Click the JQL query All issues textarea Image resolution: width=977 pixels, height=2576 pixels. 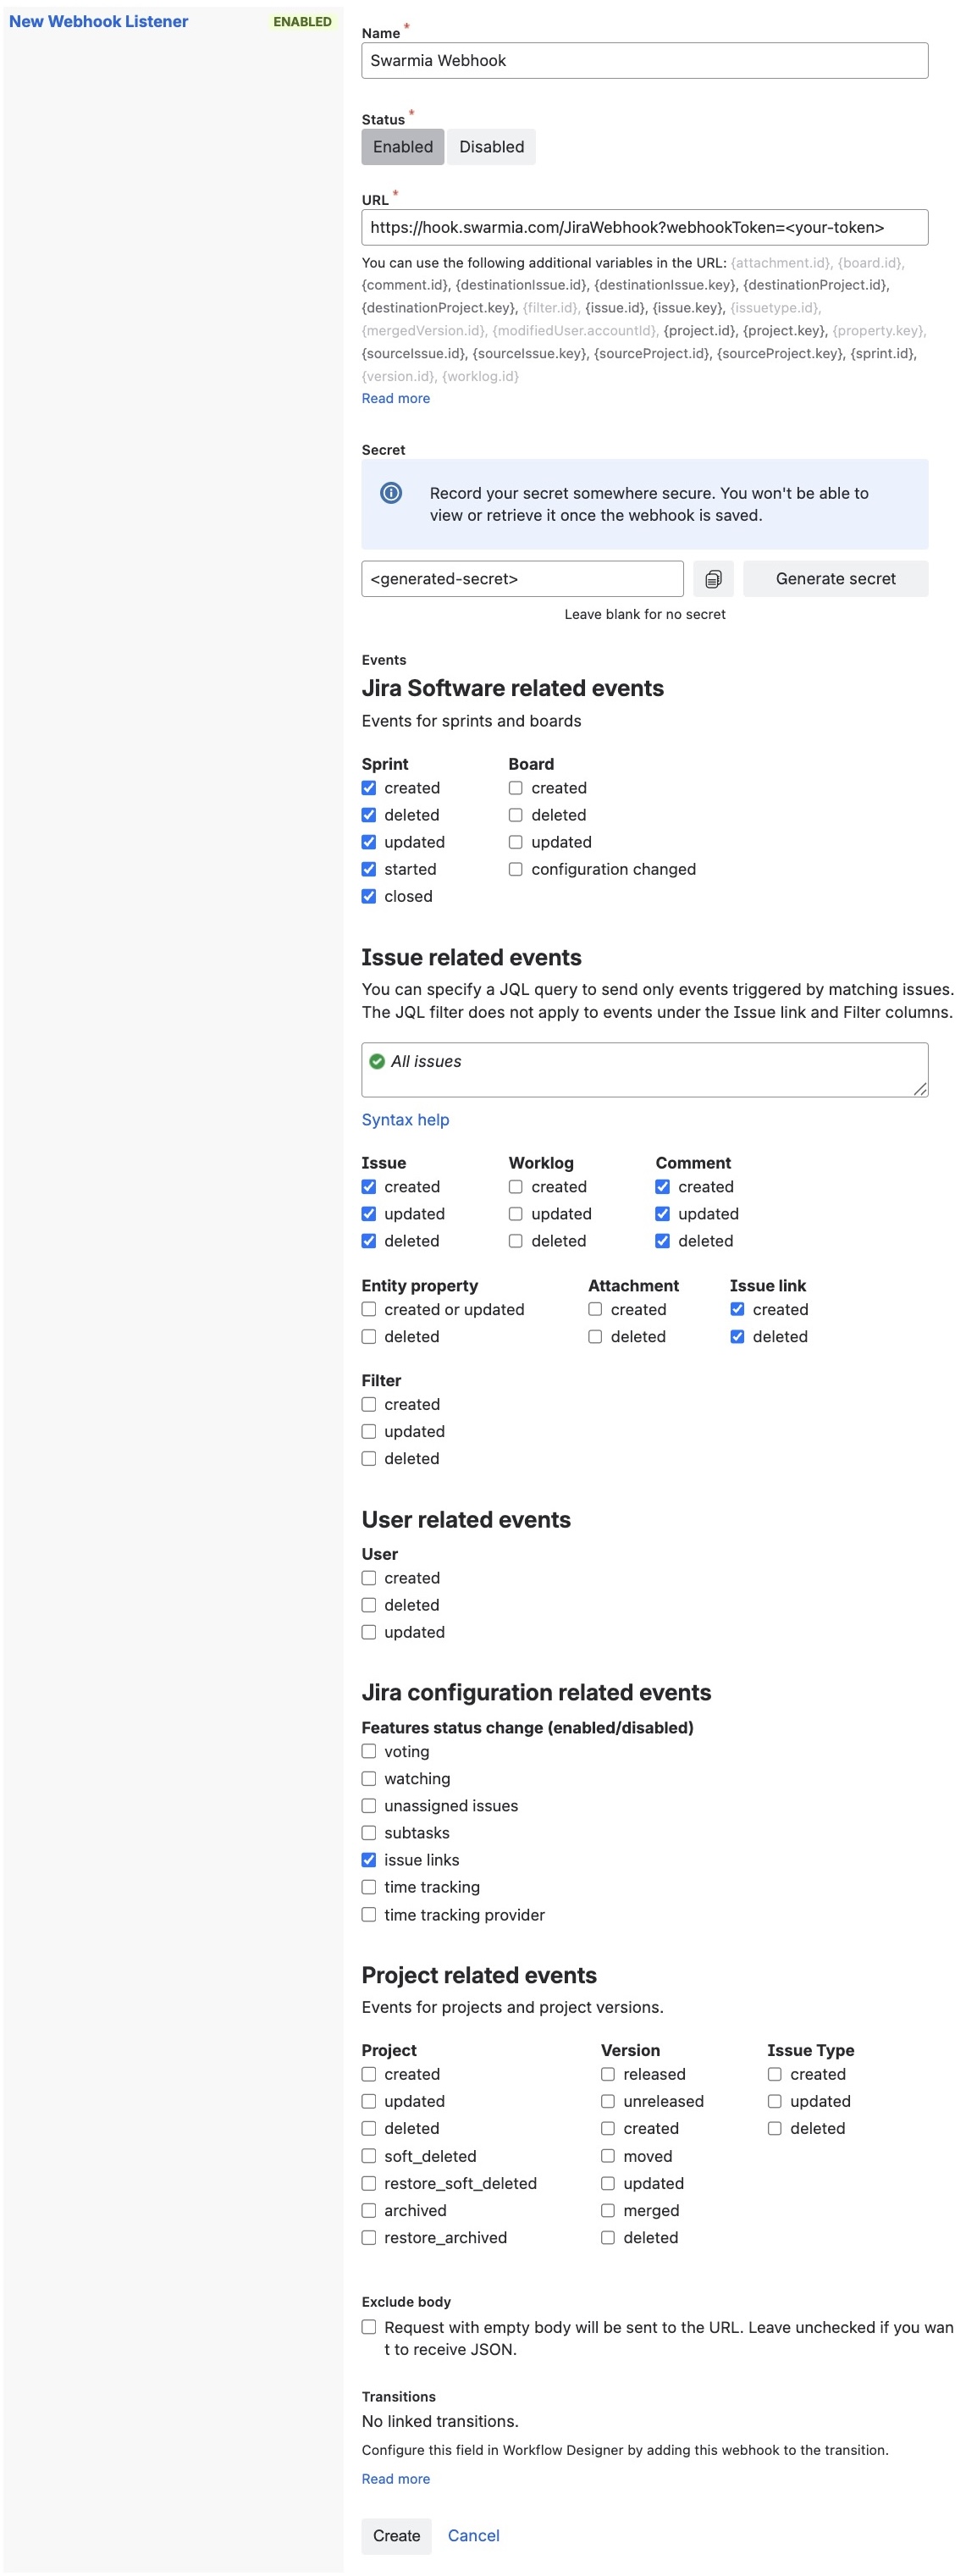click(644, 1070)
